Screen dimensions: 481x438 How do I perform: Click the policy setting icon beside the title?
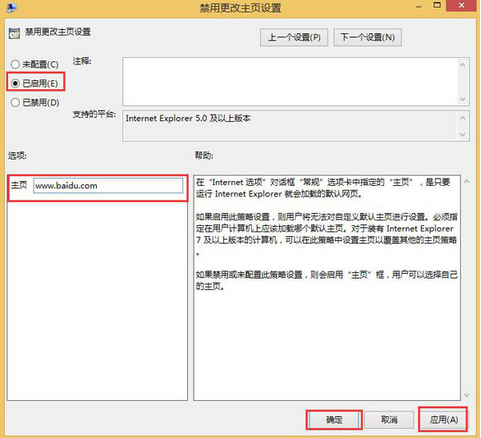pos(14,33)
